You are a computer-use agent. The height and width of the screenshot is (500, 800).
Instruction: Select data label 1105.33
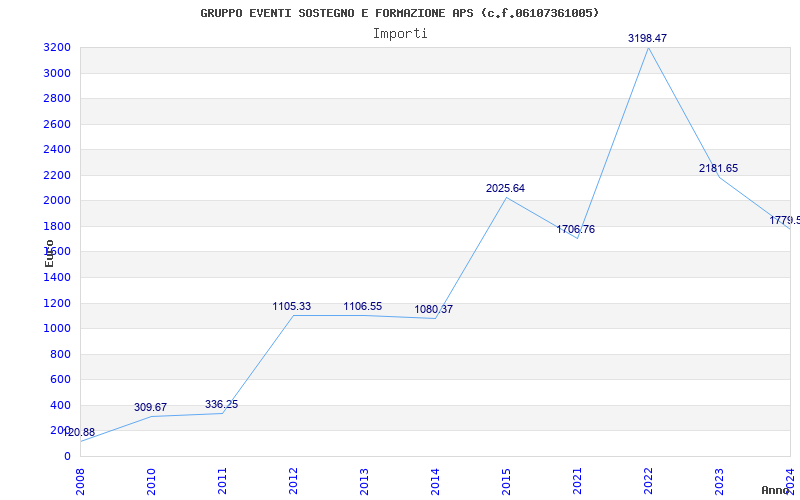click(x=291, y=307)
